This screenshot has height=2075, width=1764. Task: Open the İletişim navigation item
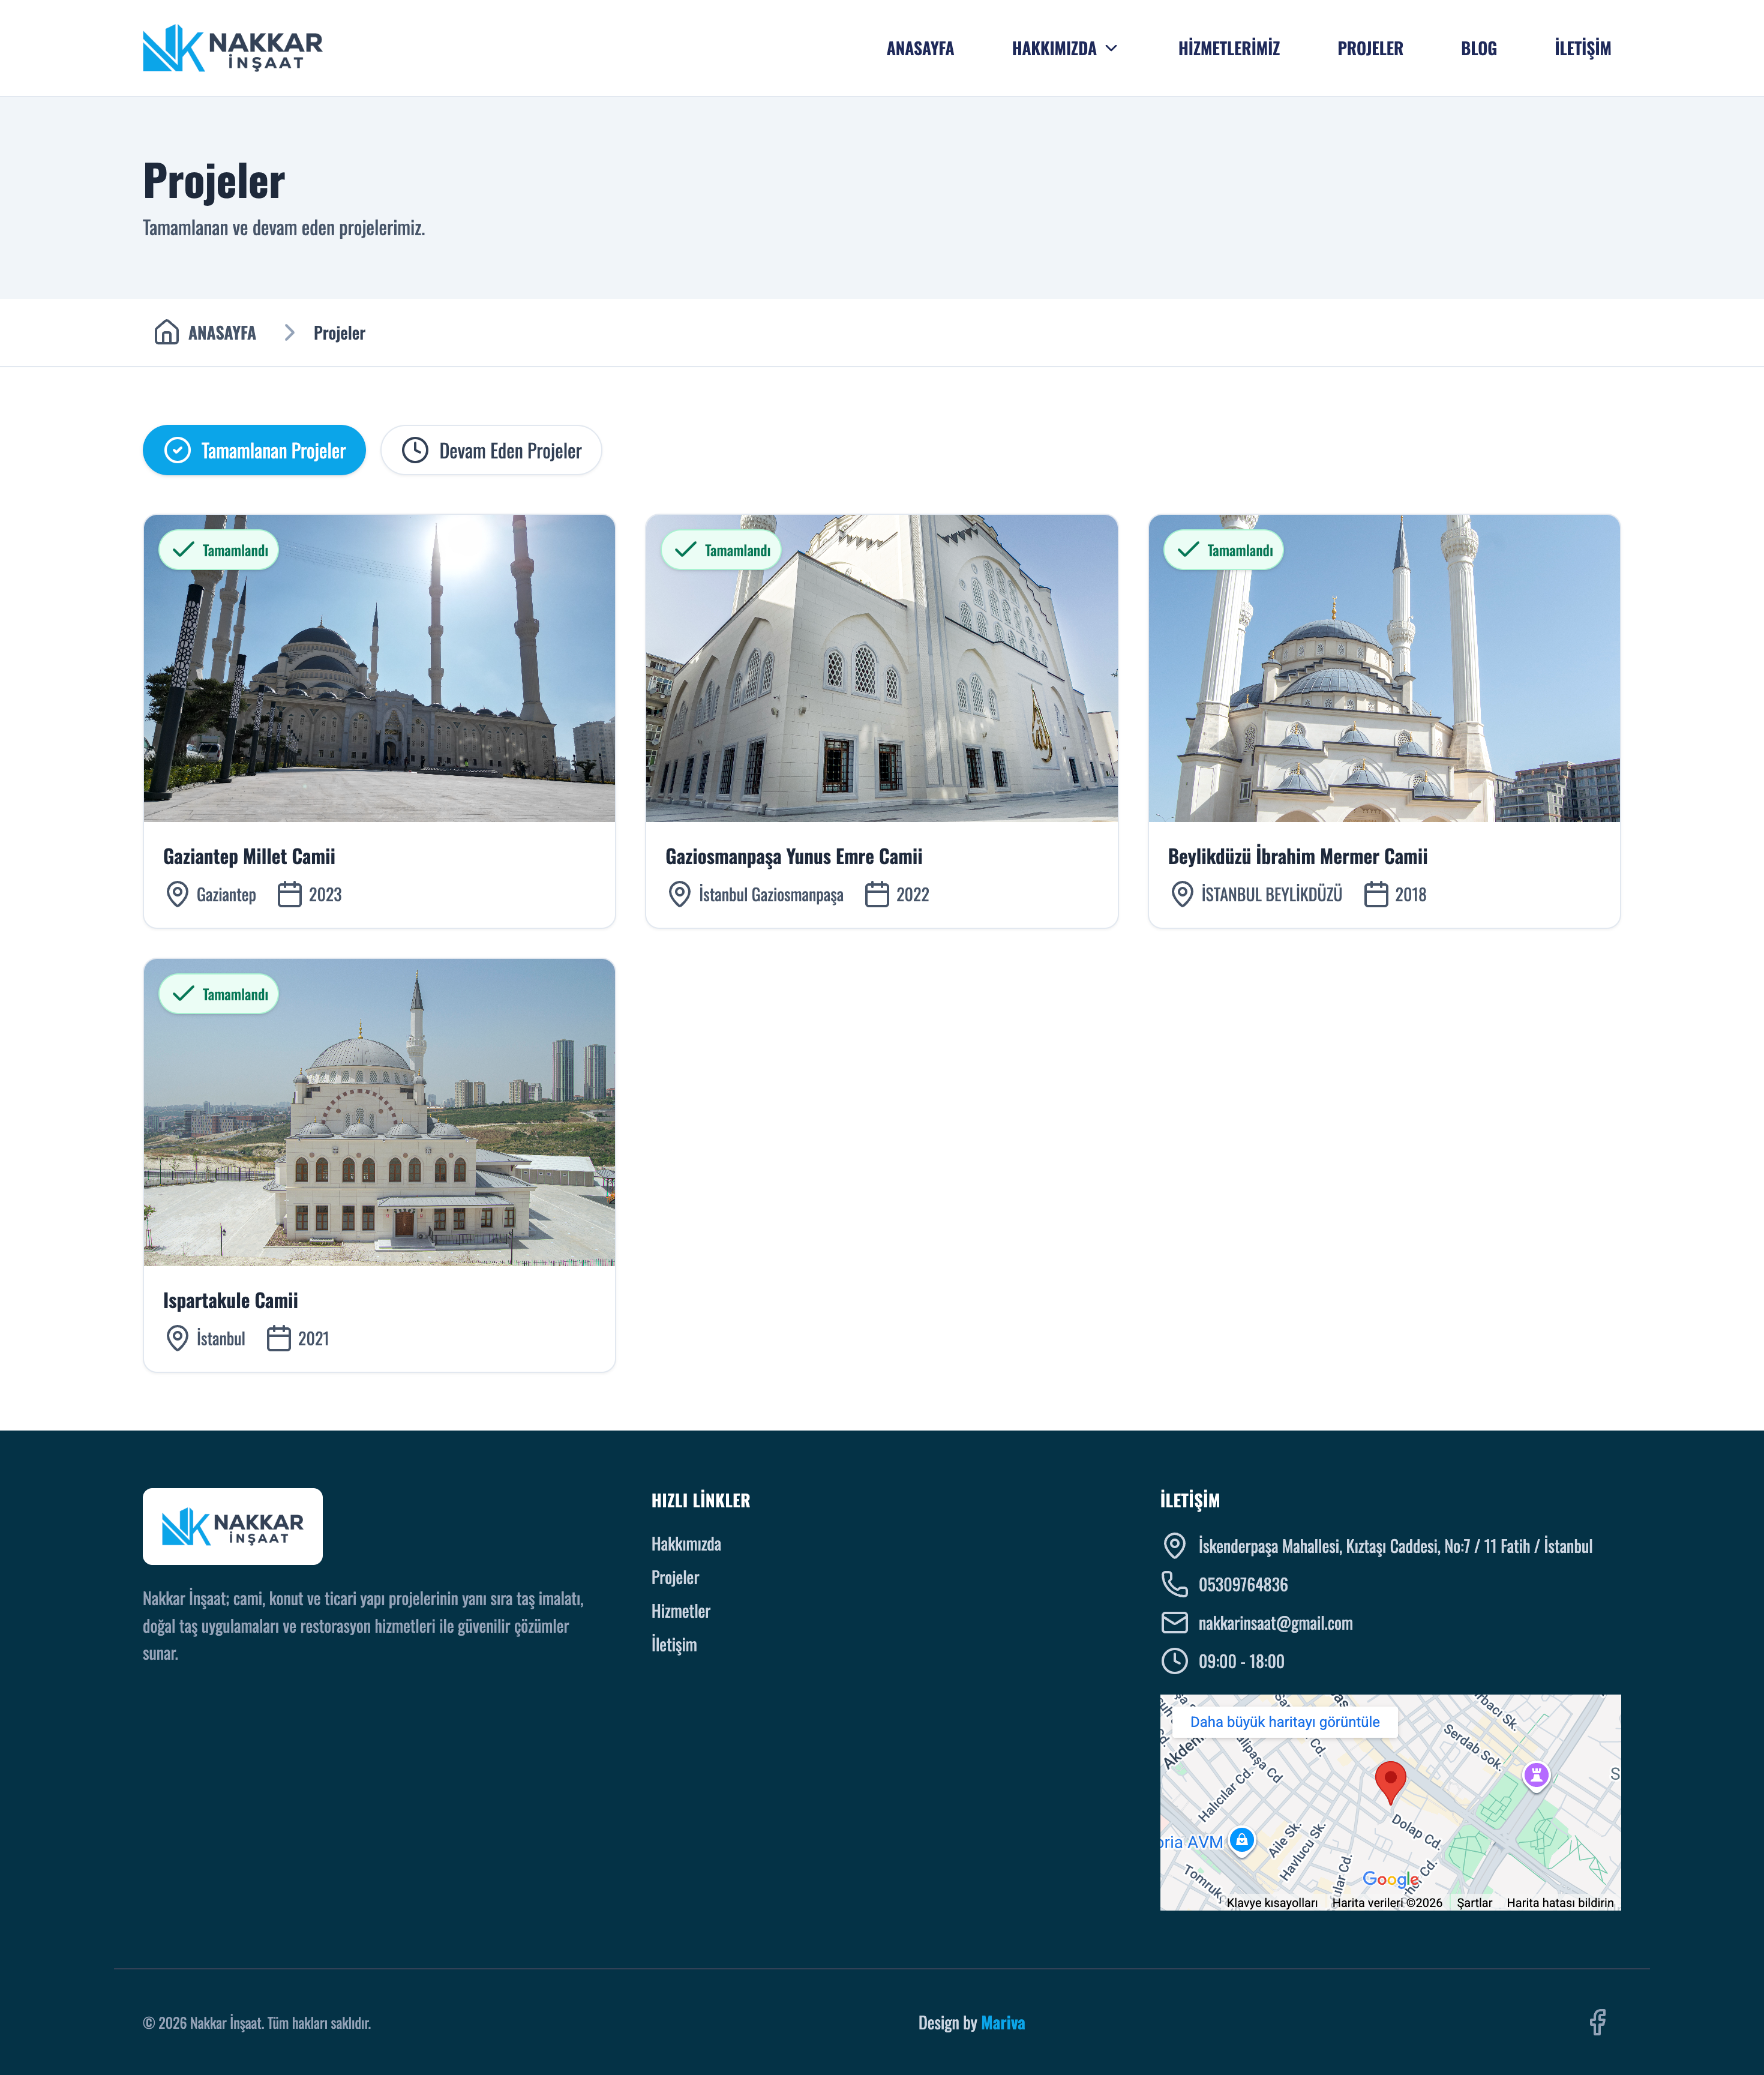[x=1582, y=48]
